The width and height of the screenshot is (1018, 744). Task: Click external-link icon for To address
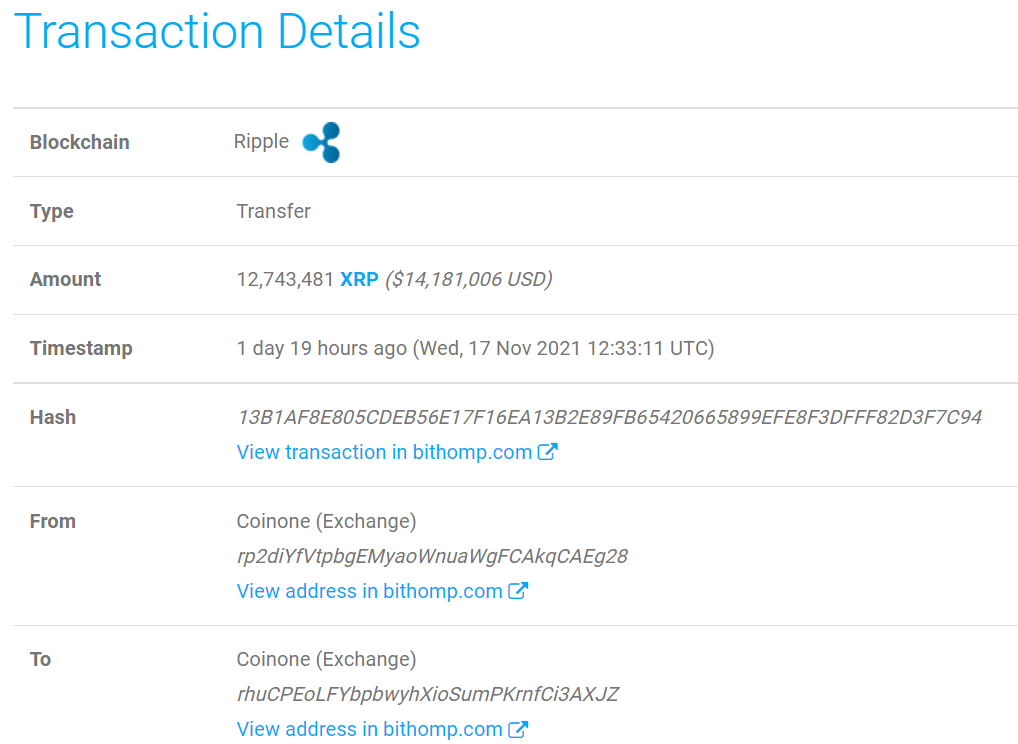518,729
